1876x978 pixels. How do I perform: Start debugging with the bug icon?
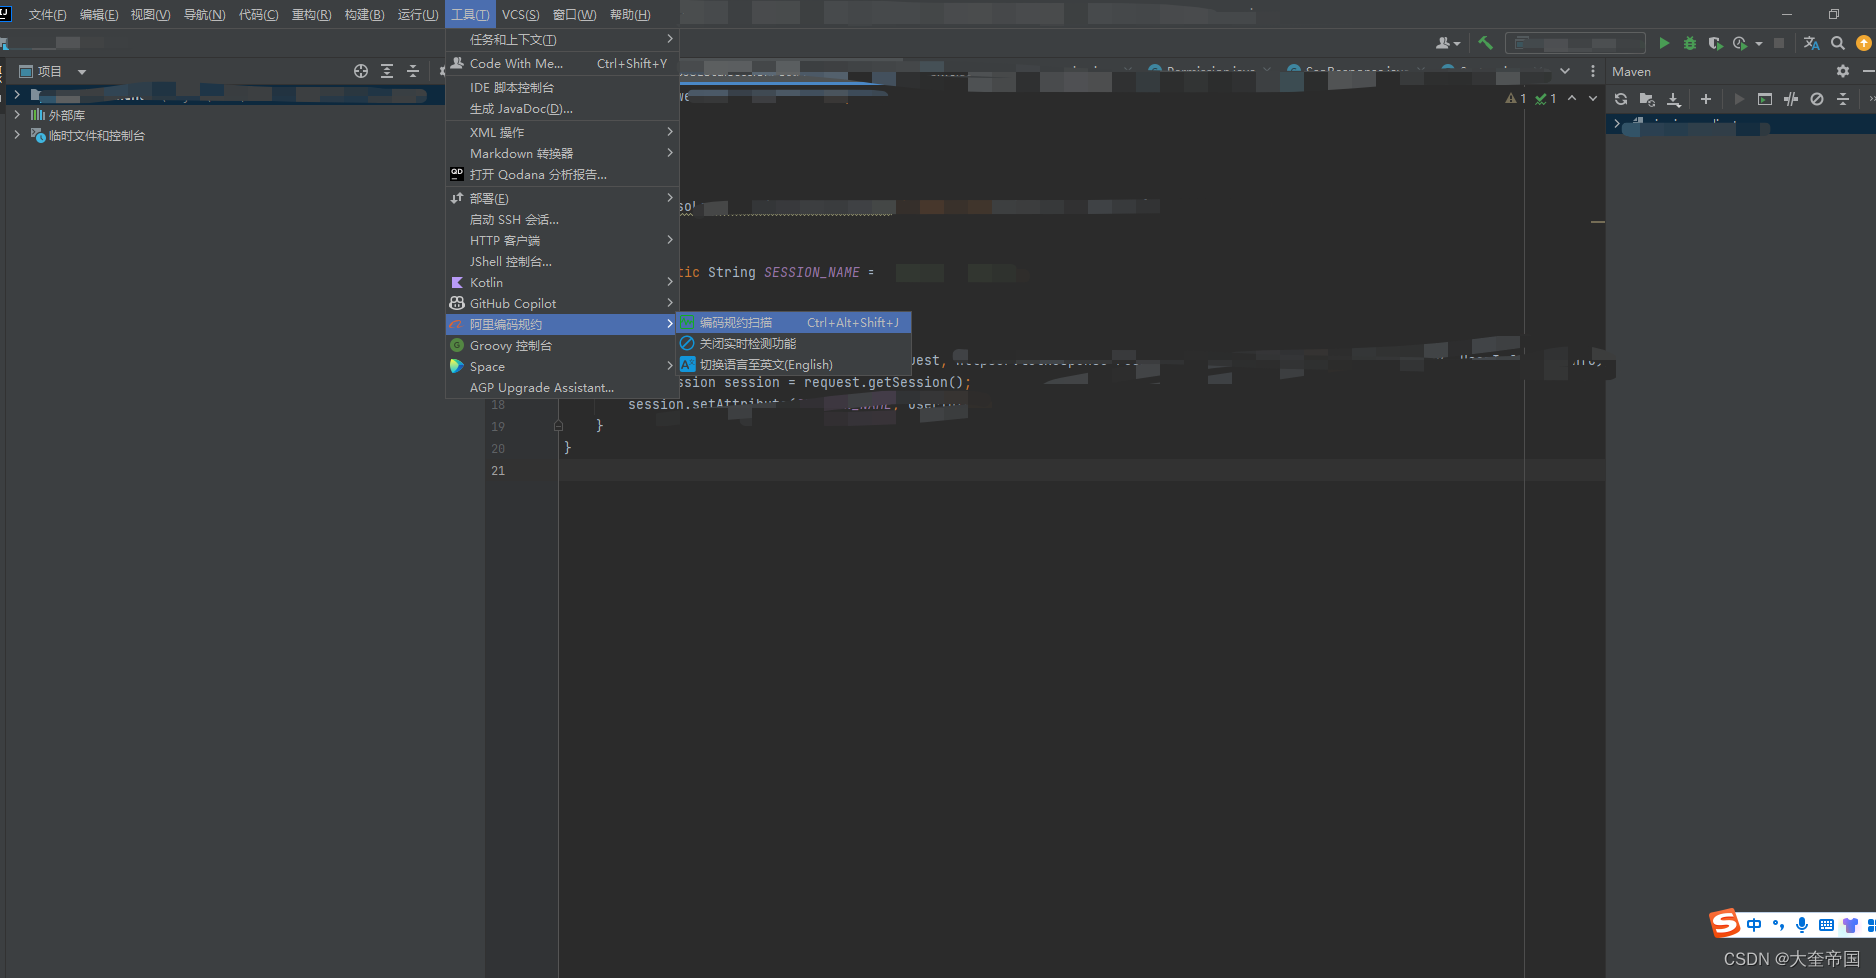click(x=1690, y=43)
